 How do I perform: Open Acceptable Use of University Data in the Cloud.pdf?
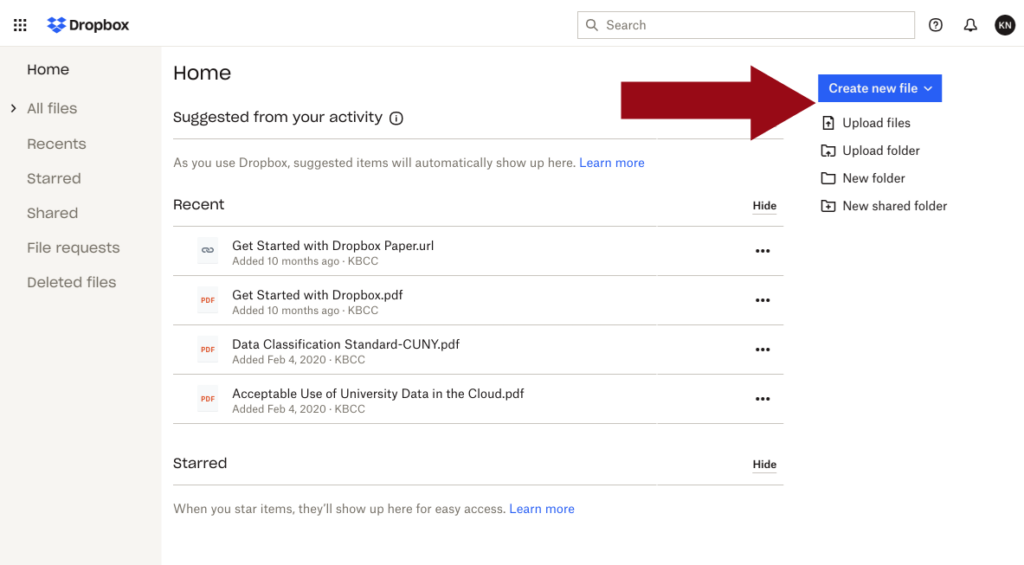click(378, 394)
